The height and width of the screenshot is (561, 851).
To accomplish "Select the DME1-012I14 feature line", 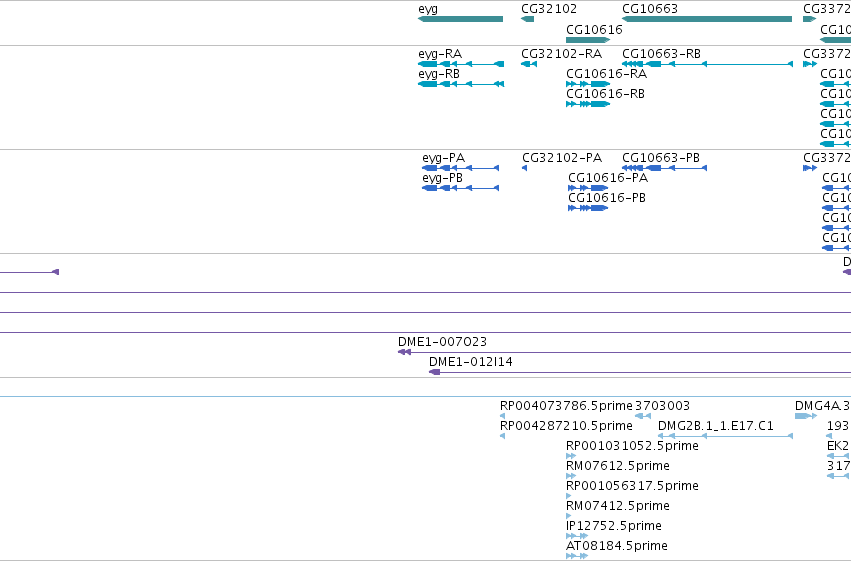I will click(640, 372).
